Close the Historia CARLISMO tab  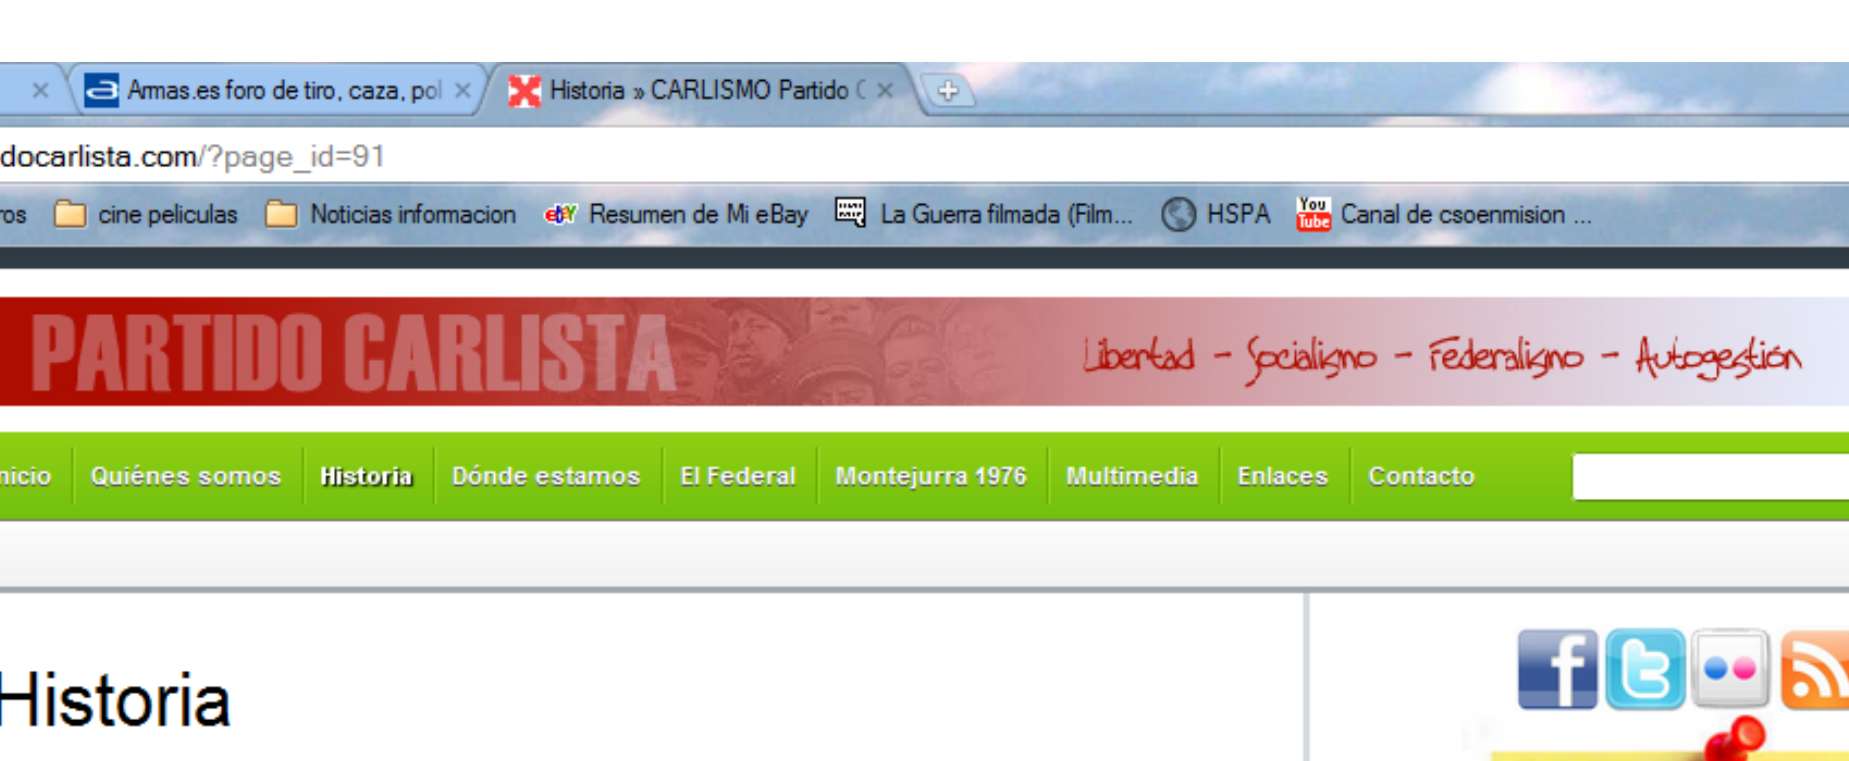(x=885, y=91)
